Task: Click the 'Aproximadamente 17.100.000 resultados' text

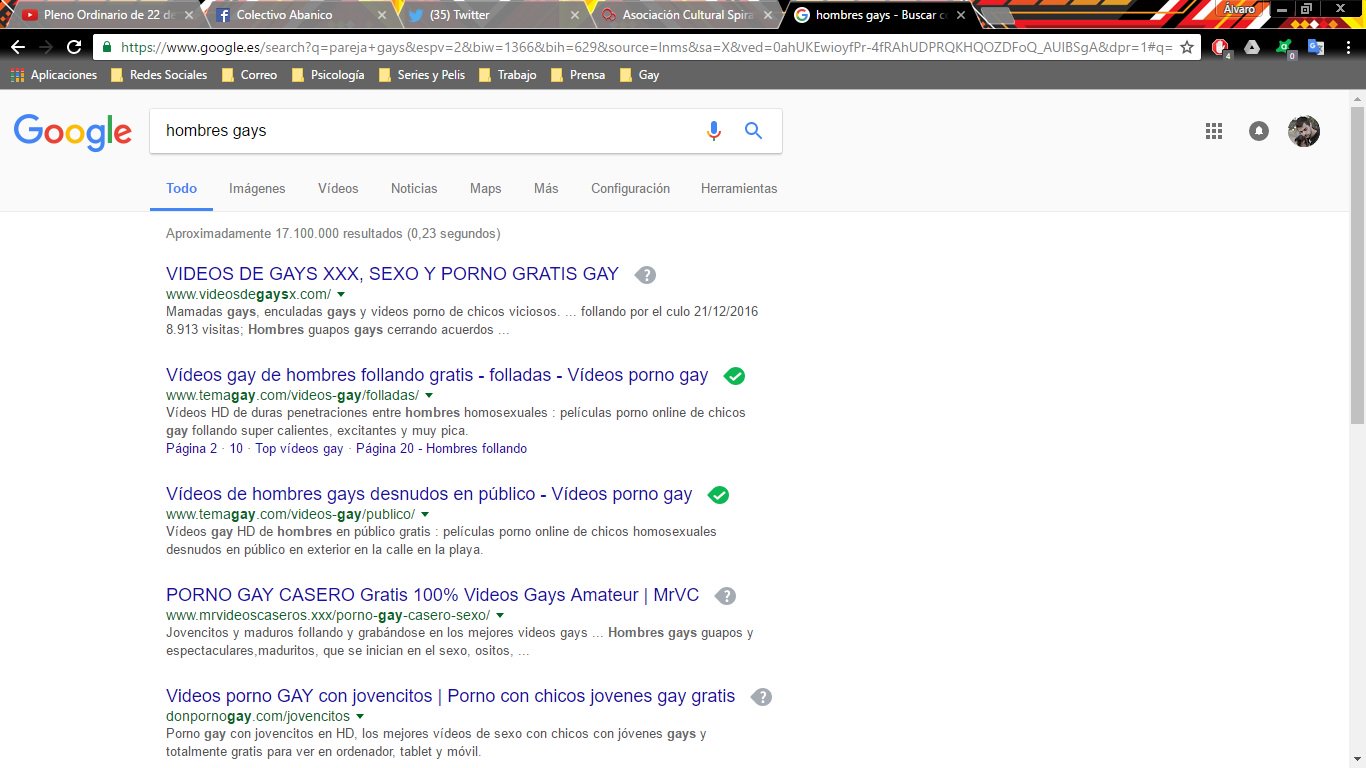Action: (284, 234)
